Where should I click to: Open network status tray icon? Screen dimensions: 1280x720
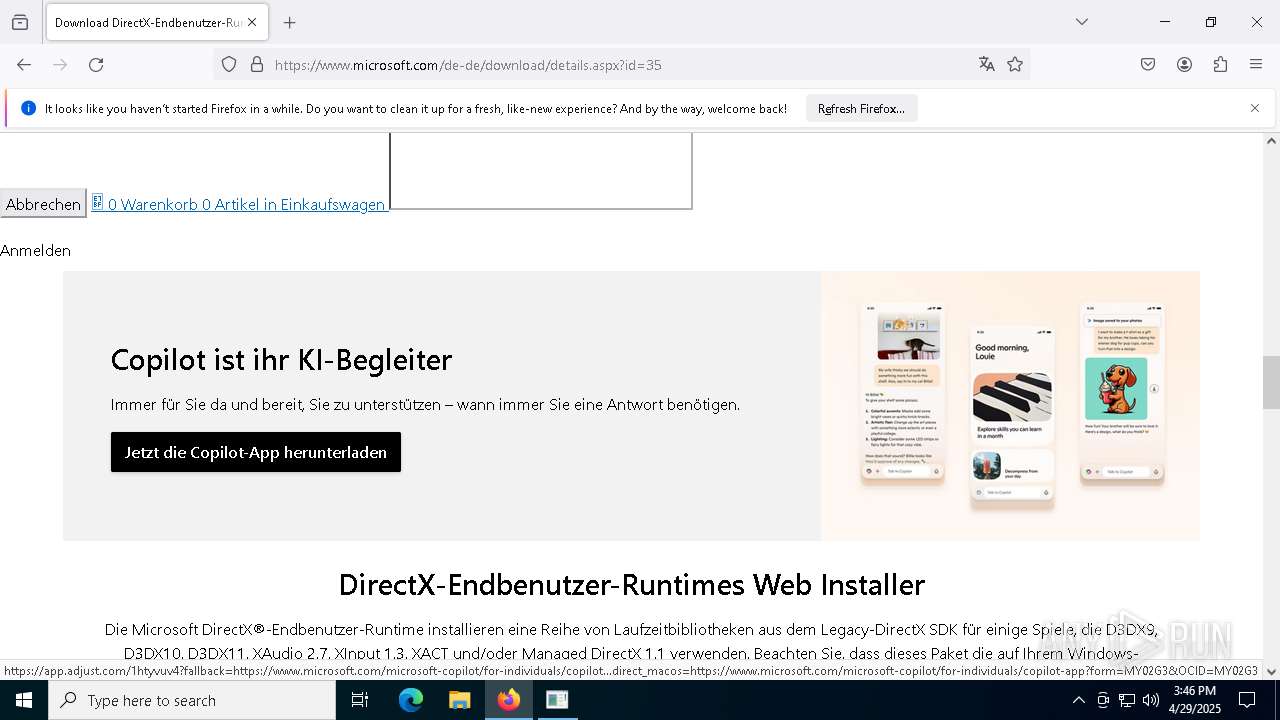pos(1127,700)
